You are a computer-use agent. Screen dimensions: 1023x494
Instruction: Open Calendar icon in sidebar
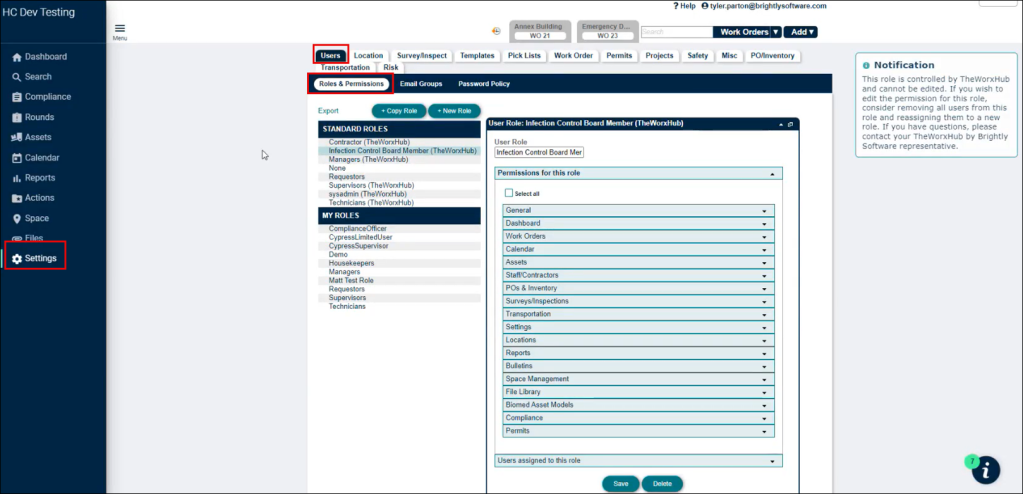tap(17, 158)
